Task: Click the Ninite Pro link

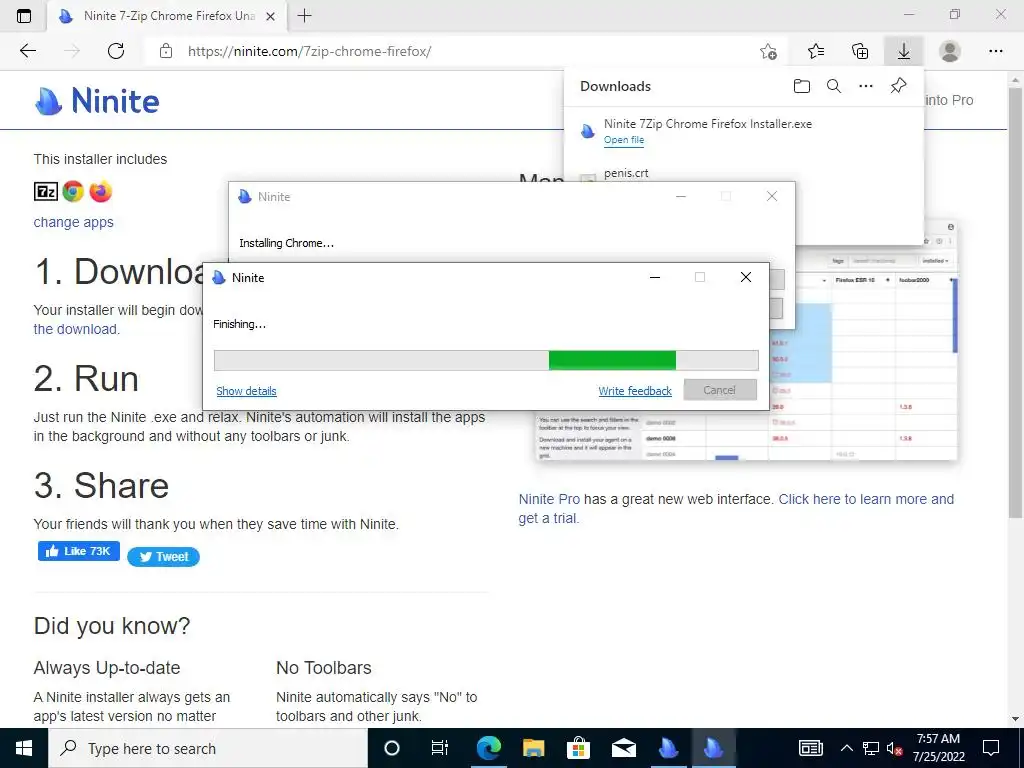Action: coord(549,499)
